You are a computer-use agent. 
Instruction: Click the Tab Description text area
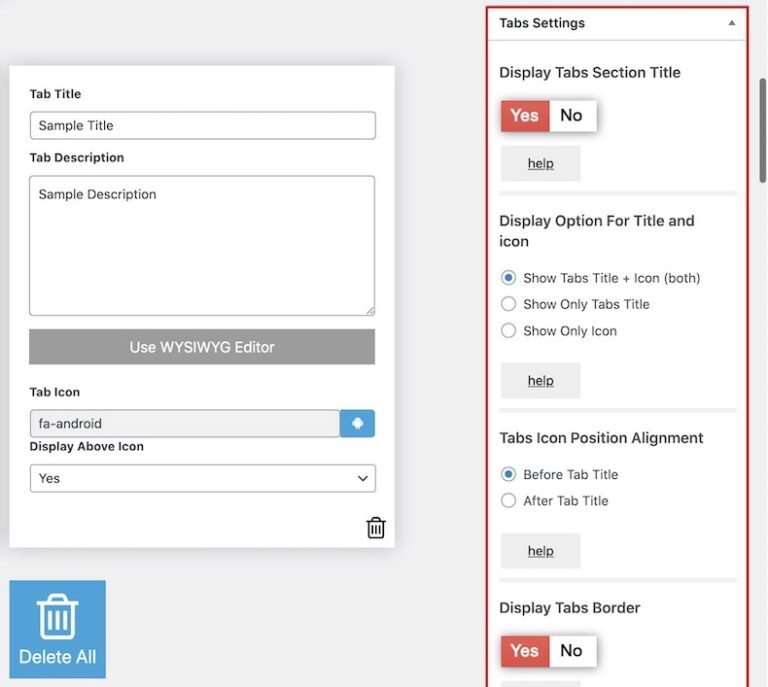202,245
